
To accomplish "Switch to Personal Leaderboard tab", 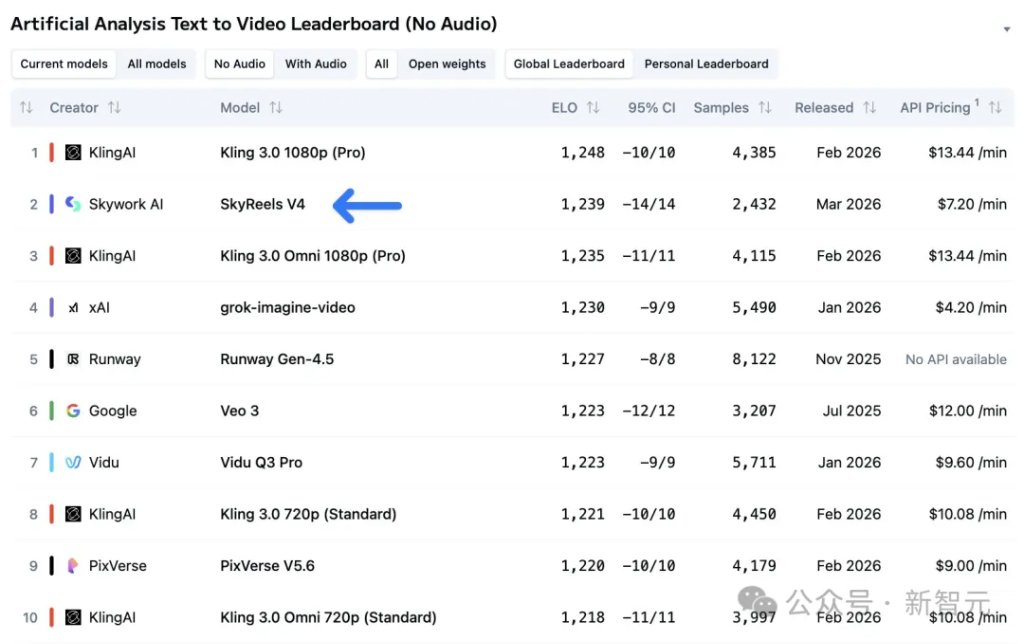I will pos(706,64).
